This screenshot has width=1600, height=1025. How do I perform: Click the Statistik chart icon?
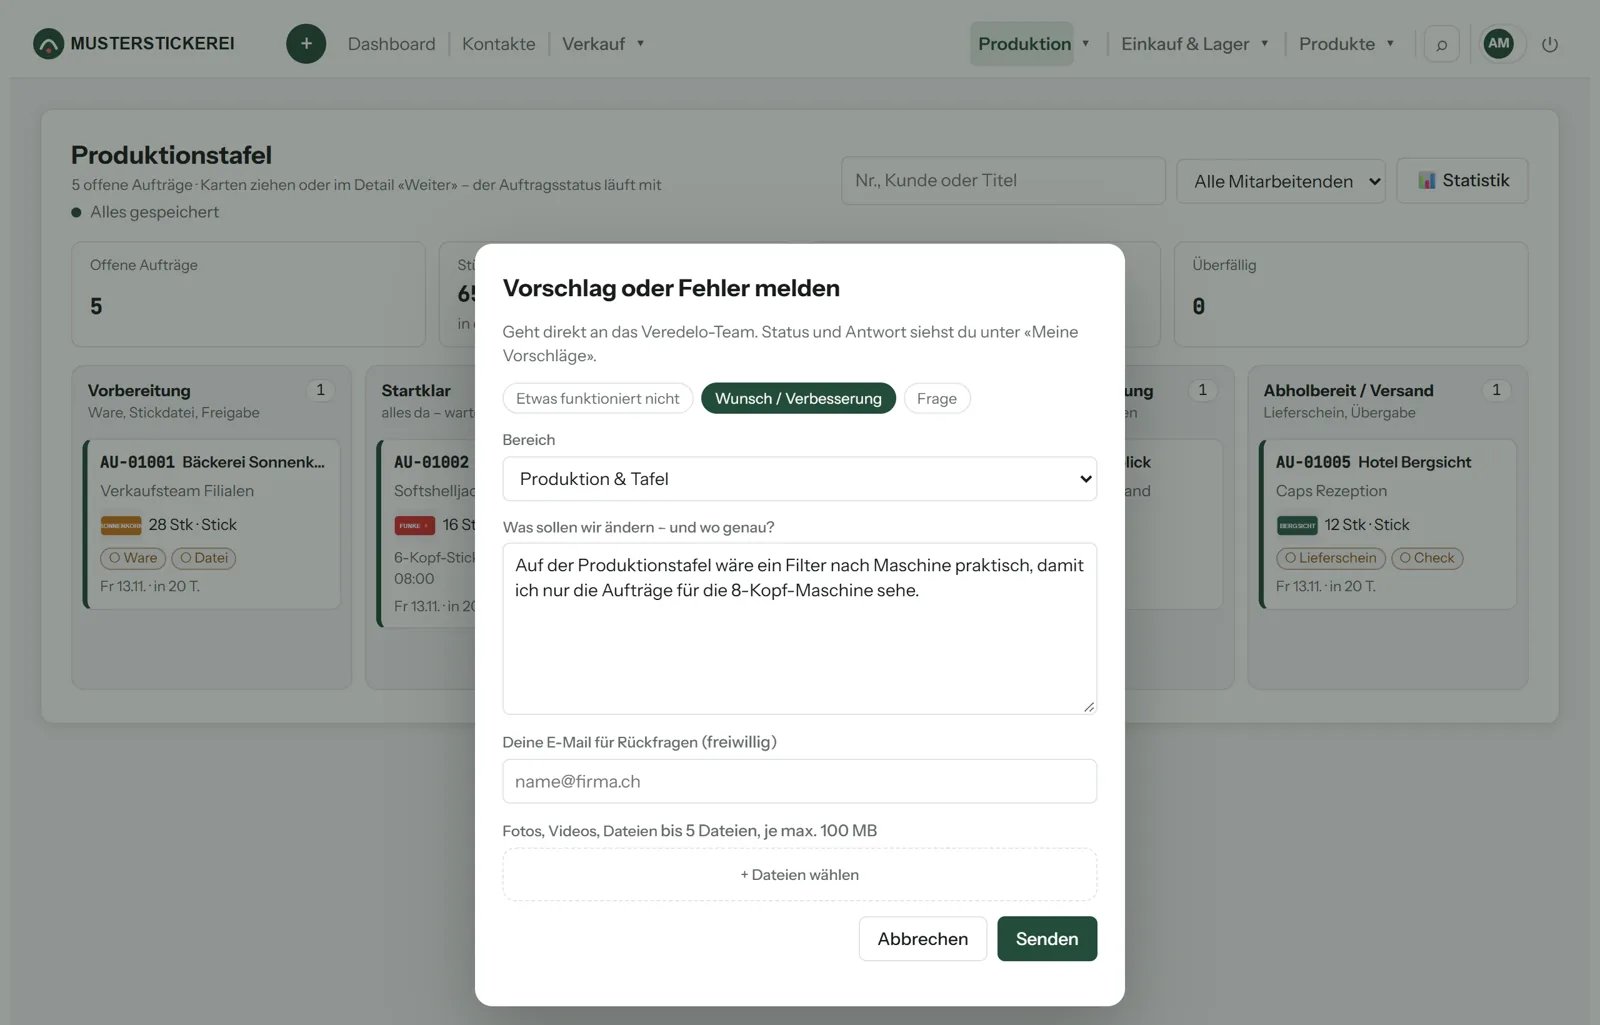tap(1427, 180)
